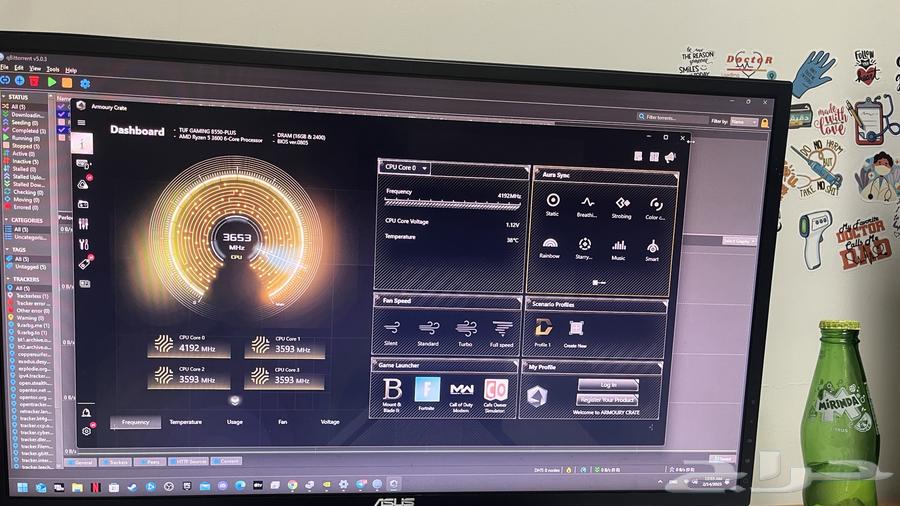This screenshot has height=506, width=900.
Task: Open qBittorrent Edit menu
Action: 19,68
